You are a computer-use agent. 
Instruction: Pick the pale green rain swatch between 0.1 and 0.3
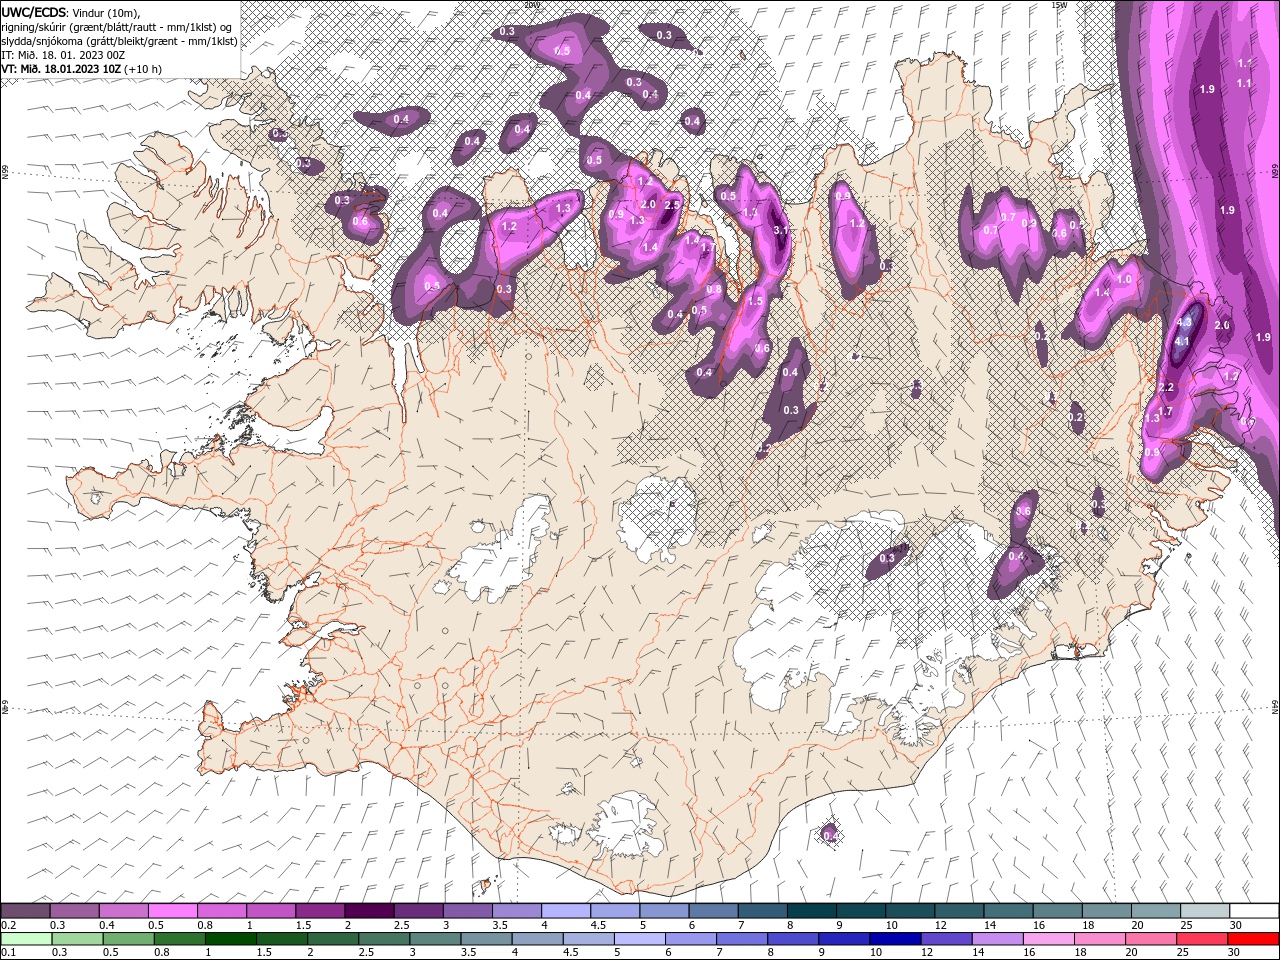coord(26,939)
